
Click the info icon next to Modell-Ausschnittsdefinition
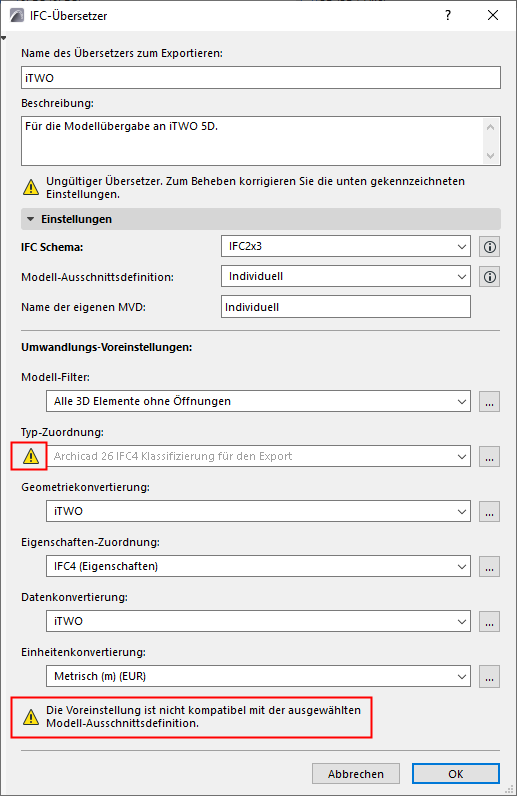[x=490, y=277]
